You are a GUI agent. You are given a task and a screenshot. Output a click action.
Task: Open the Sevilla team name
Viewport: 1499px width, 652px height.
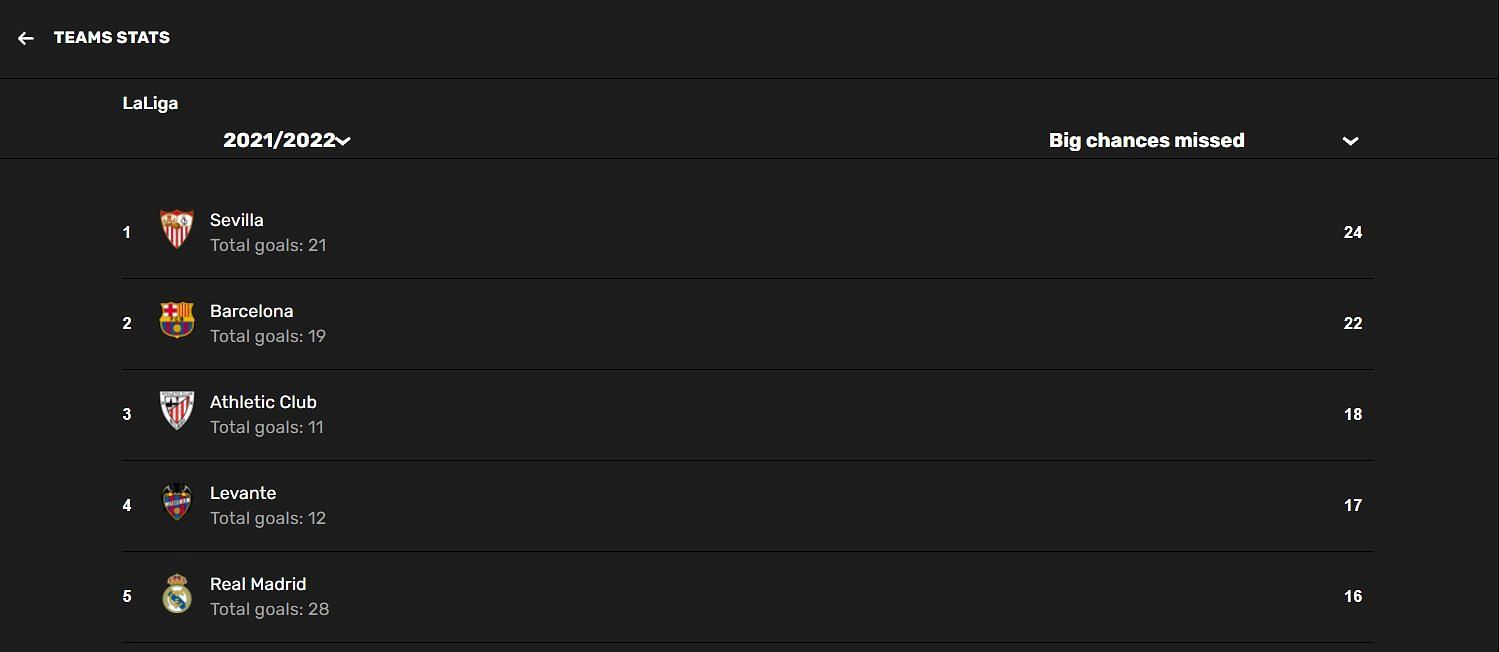click(237, 220)
